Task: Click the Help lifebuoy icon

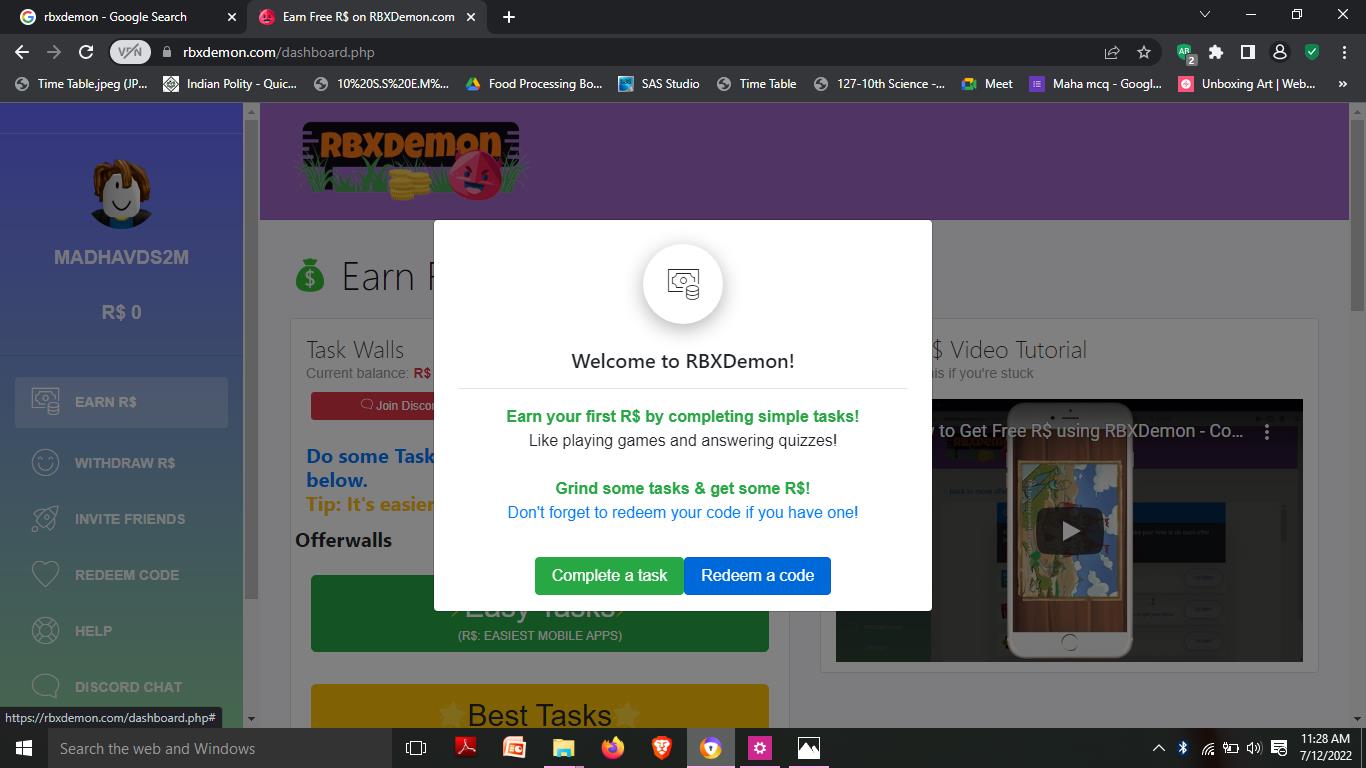Action: [x=46, y=631]
